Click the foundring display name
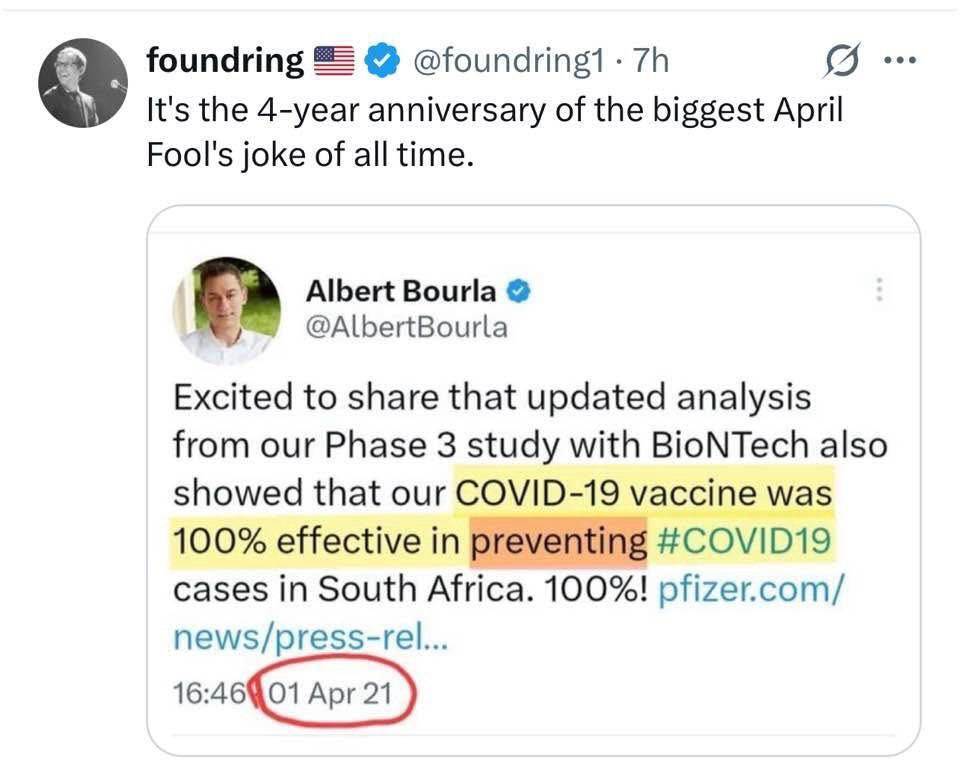This screenshot has width=960, height=761. [225, 62]
